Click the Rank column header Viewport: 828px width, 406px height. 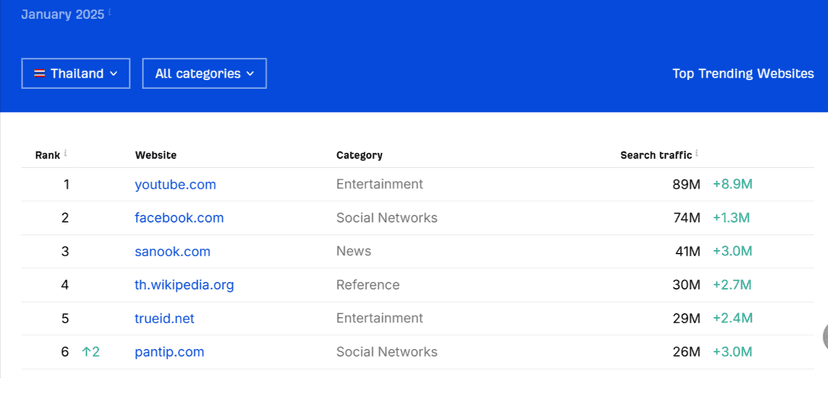click(x=48, y=155)
